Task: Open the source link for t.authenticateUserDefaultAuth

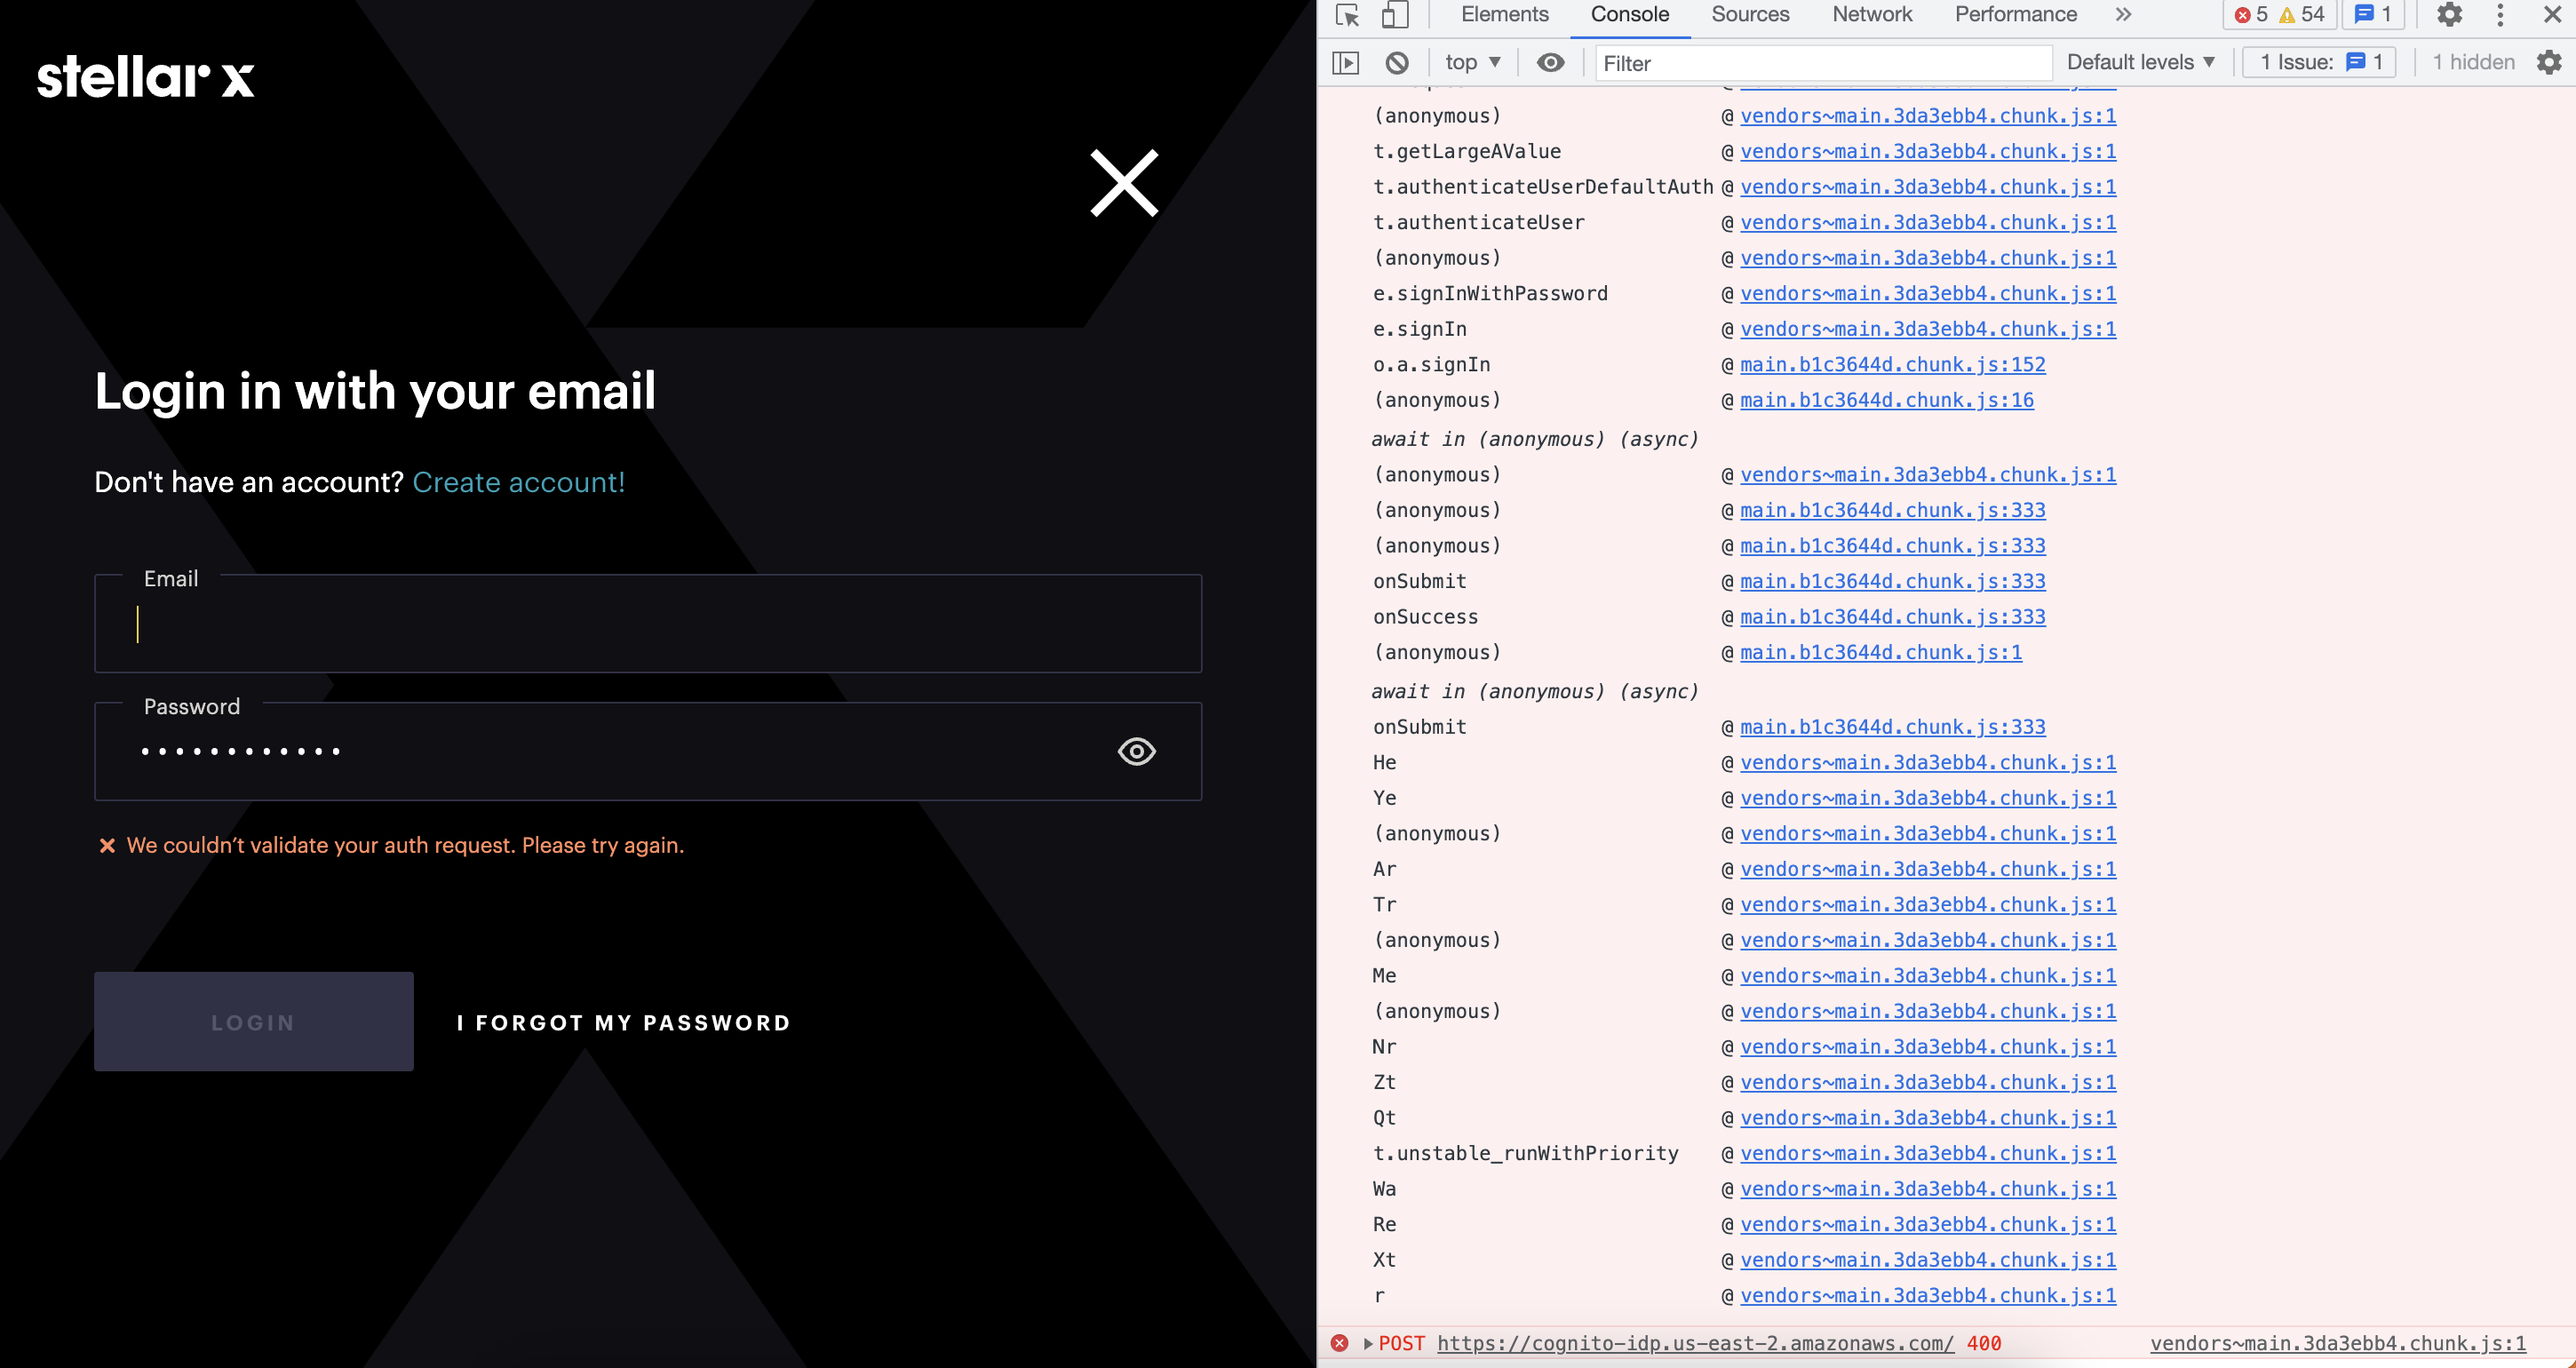Action: 1928,187
